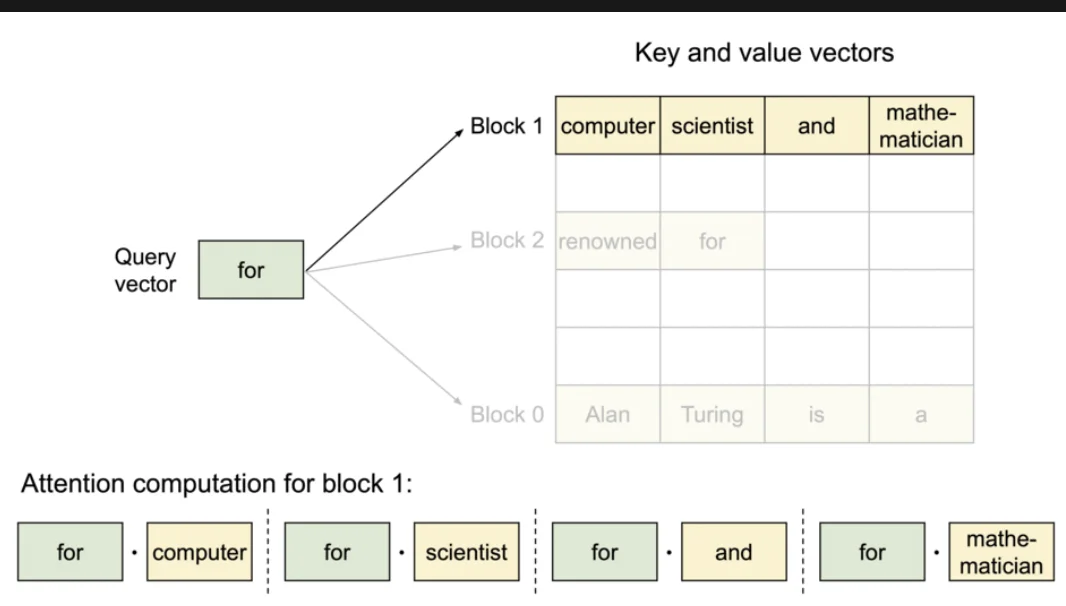Select the faded "Block 2" row label
Image resolution: width=1066 pixels, height=606 pixels.
click(507, 241)
